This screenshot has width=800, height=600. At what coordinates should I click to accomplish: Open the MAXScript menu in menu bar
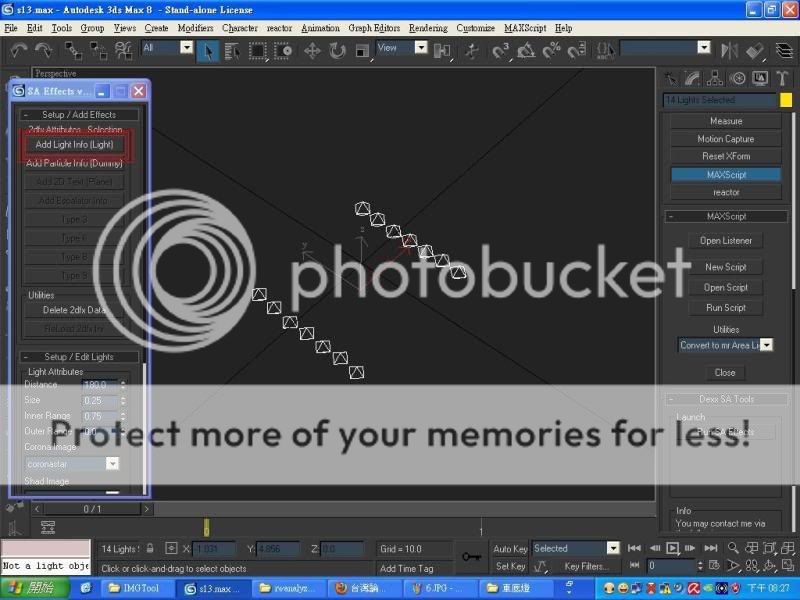tap(525, 28)
